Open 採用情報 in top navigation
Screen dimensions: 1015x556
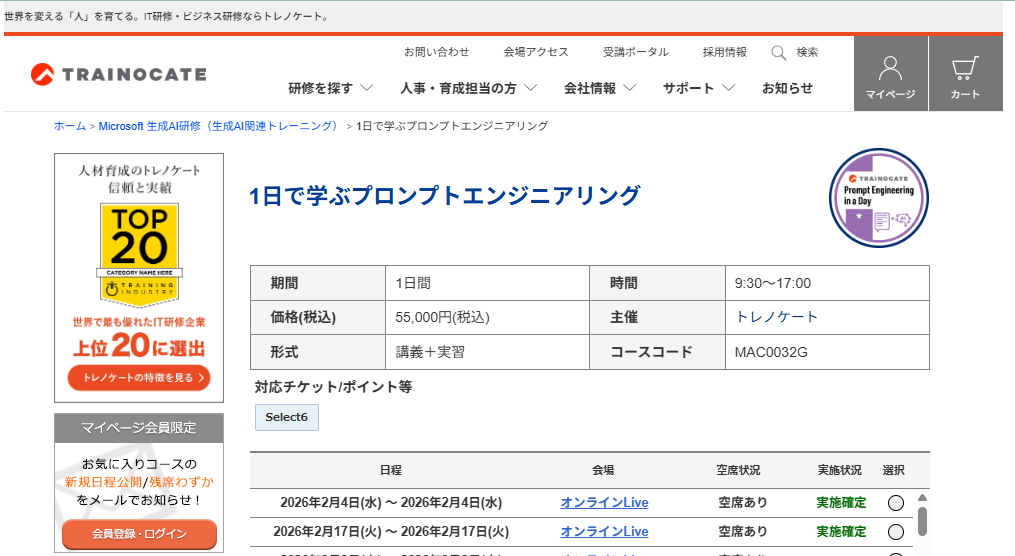pyautogui.click(x=724, y=52)
